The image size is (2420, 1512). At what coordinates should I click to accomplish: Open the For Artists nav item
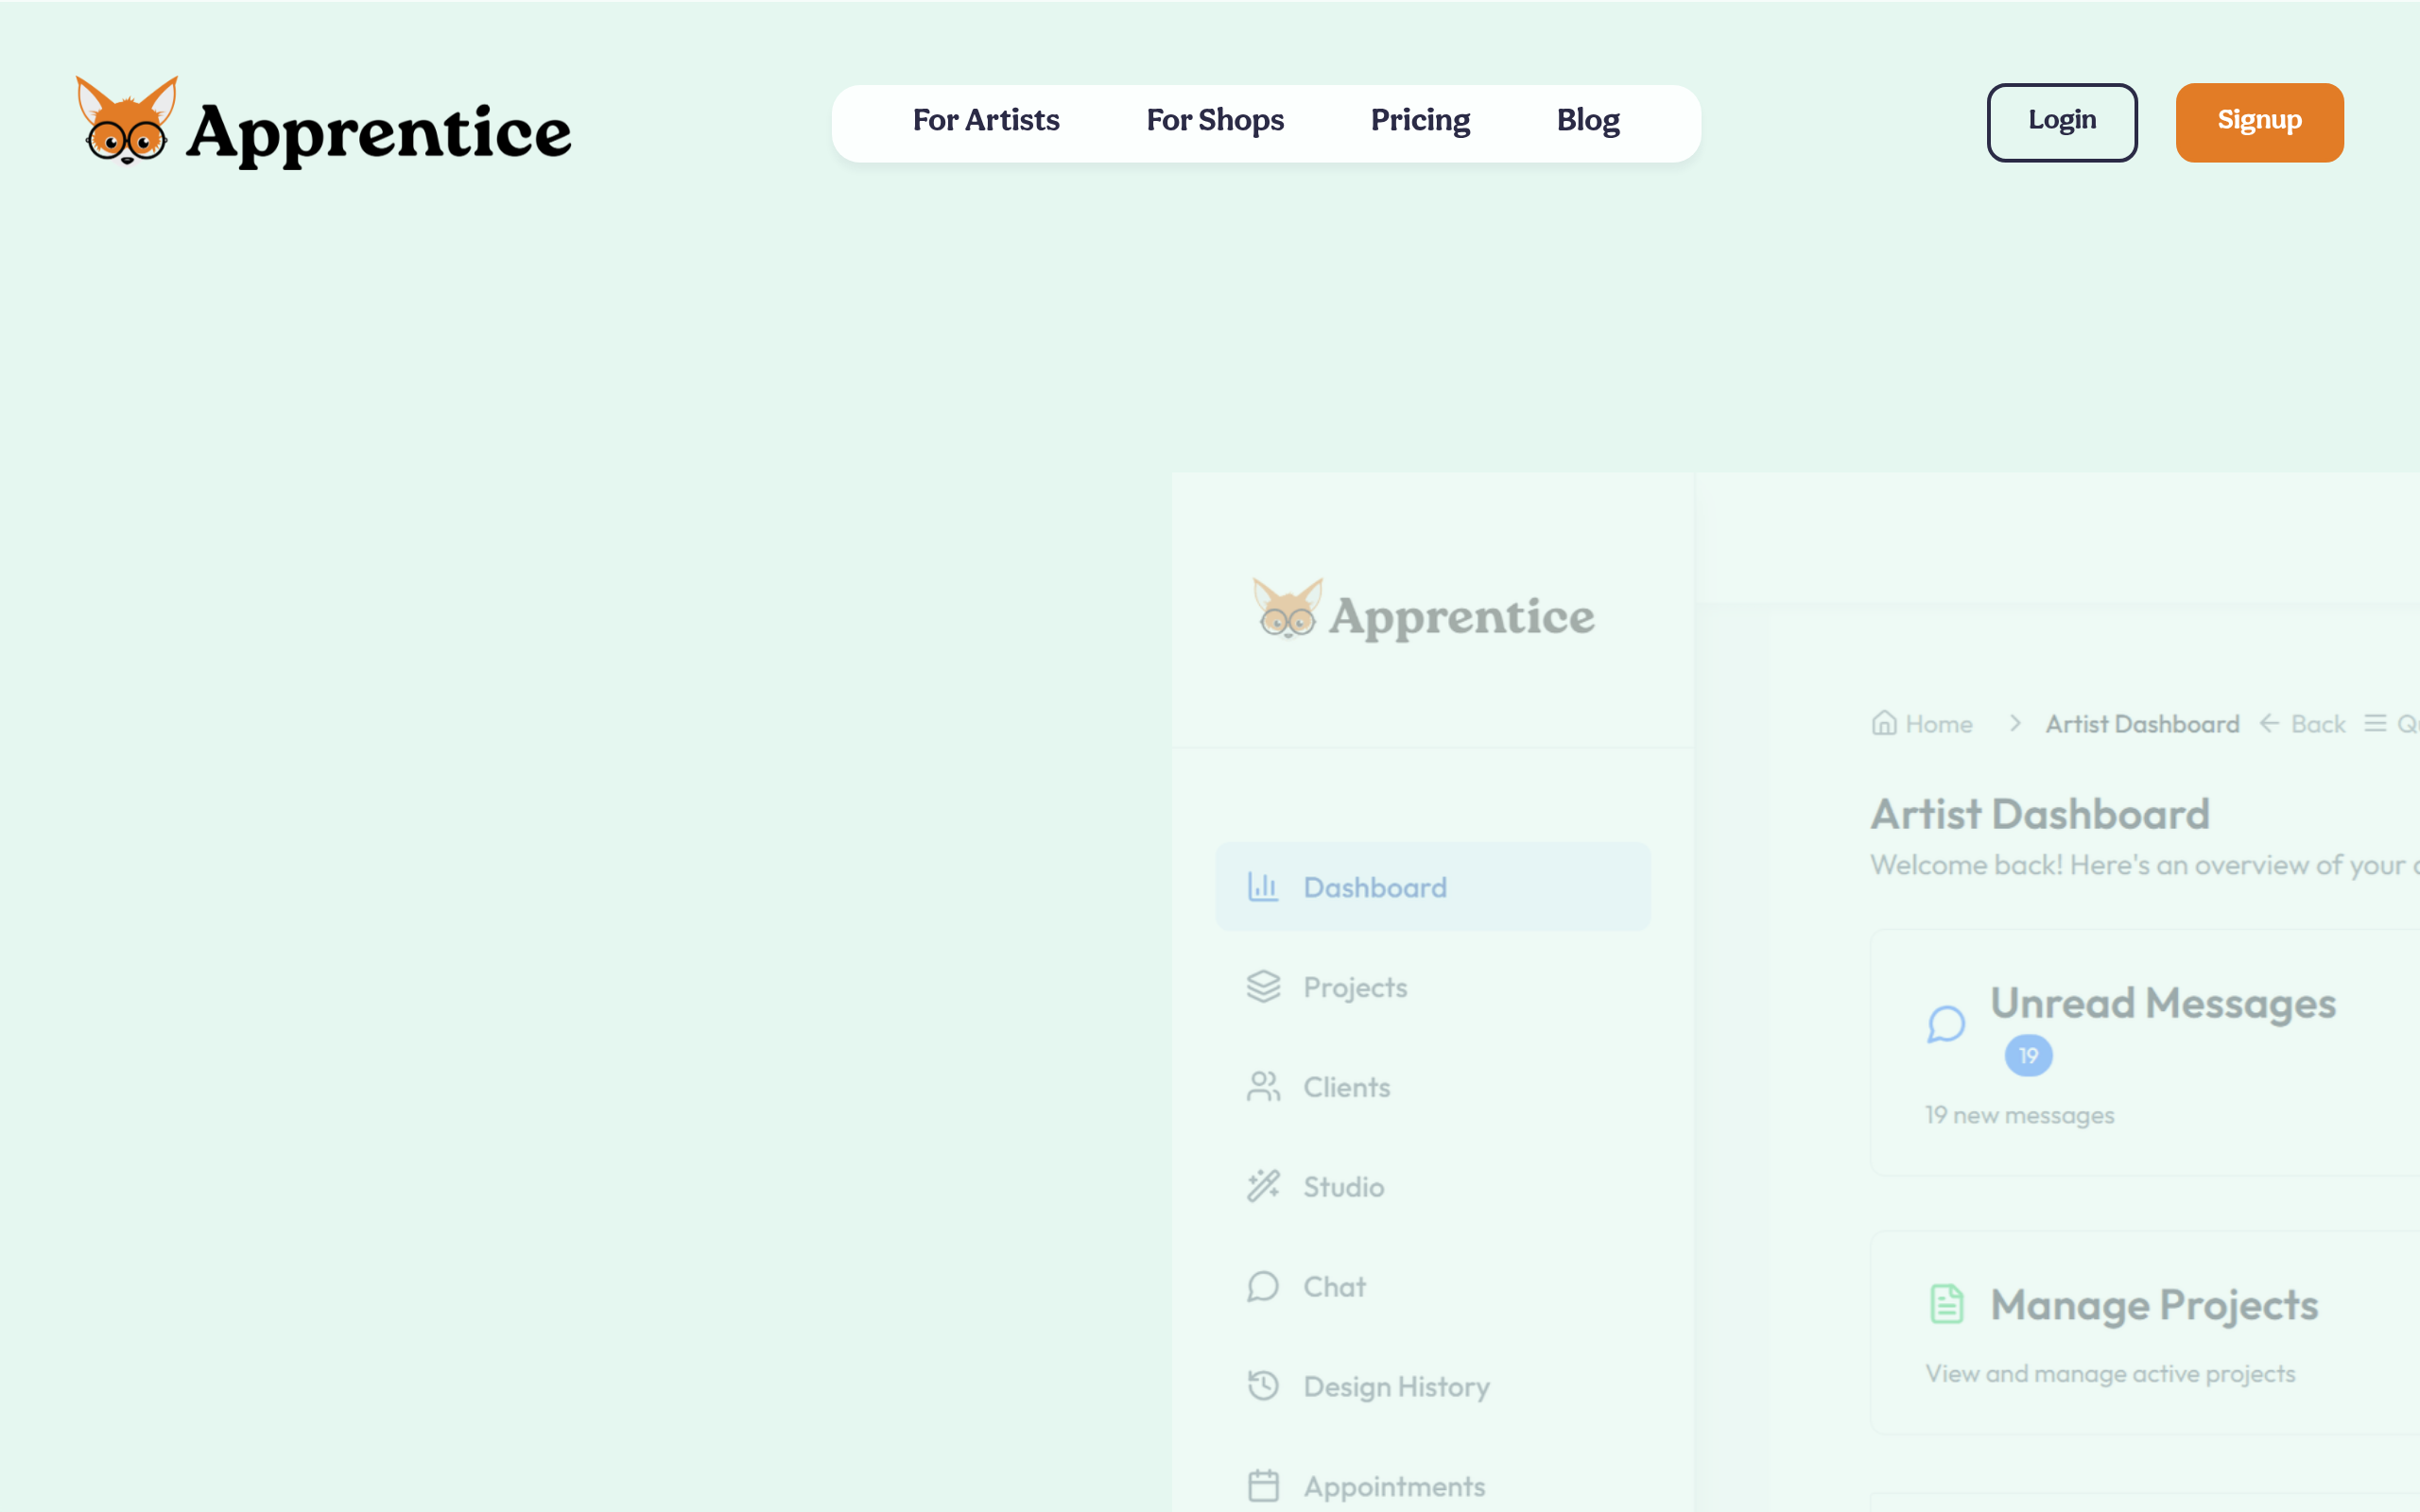[985, 121]
